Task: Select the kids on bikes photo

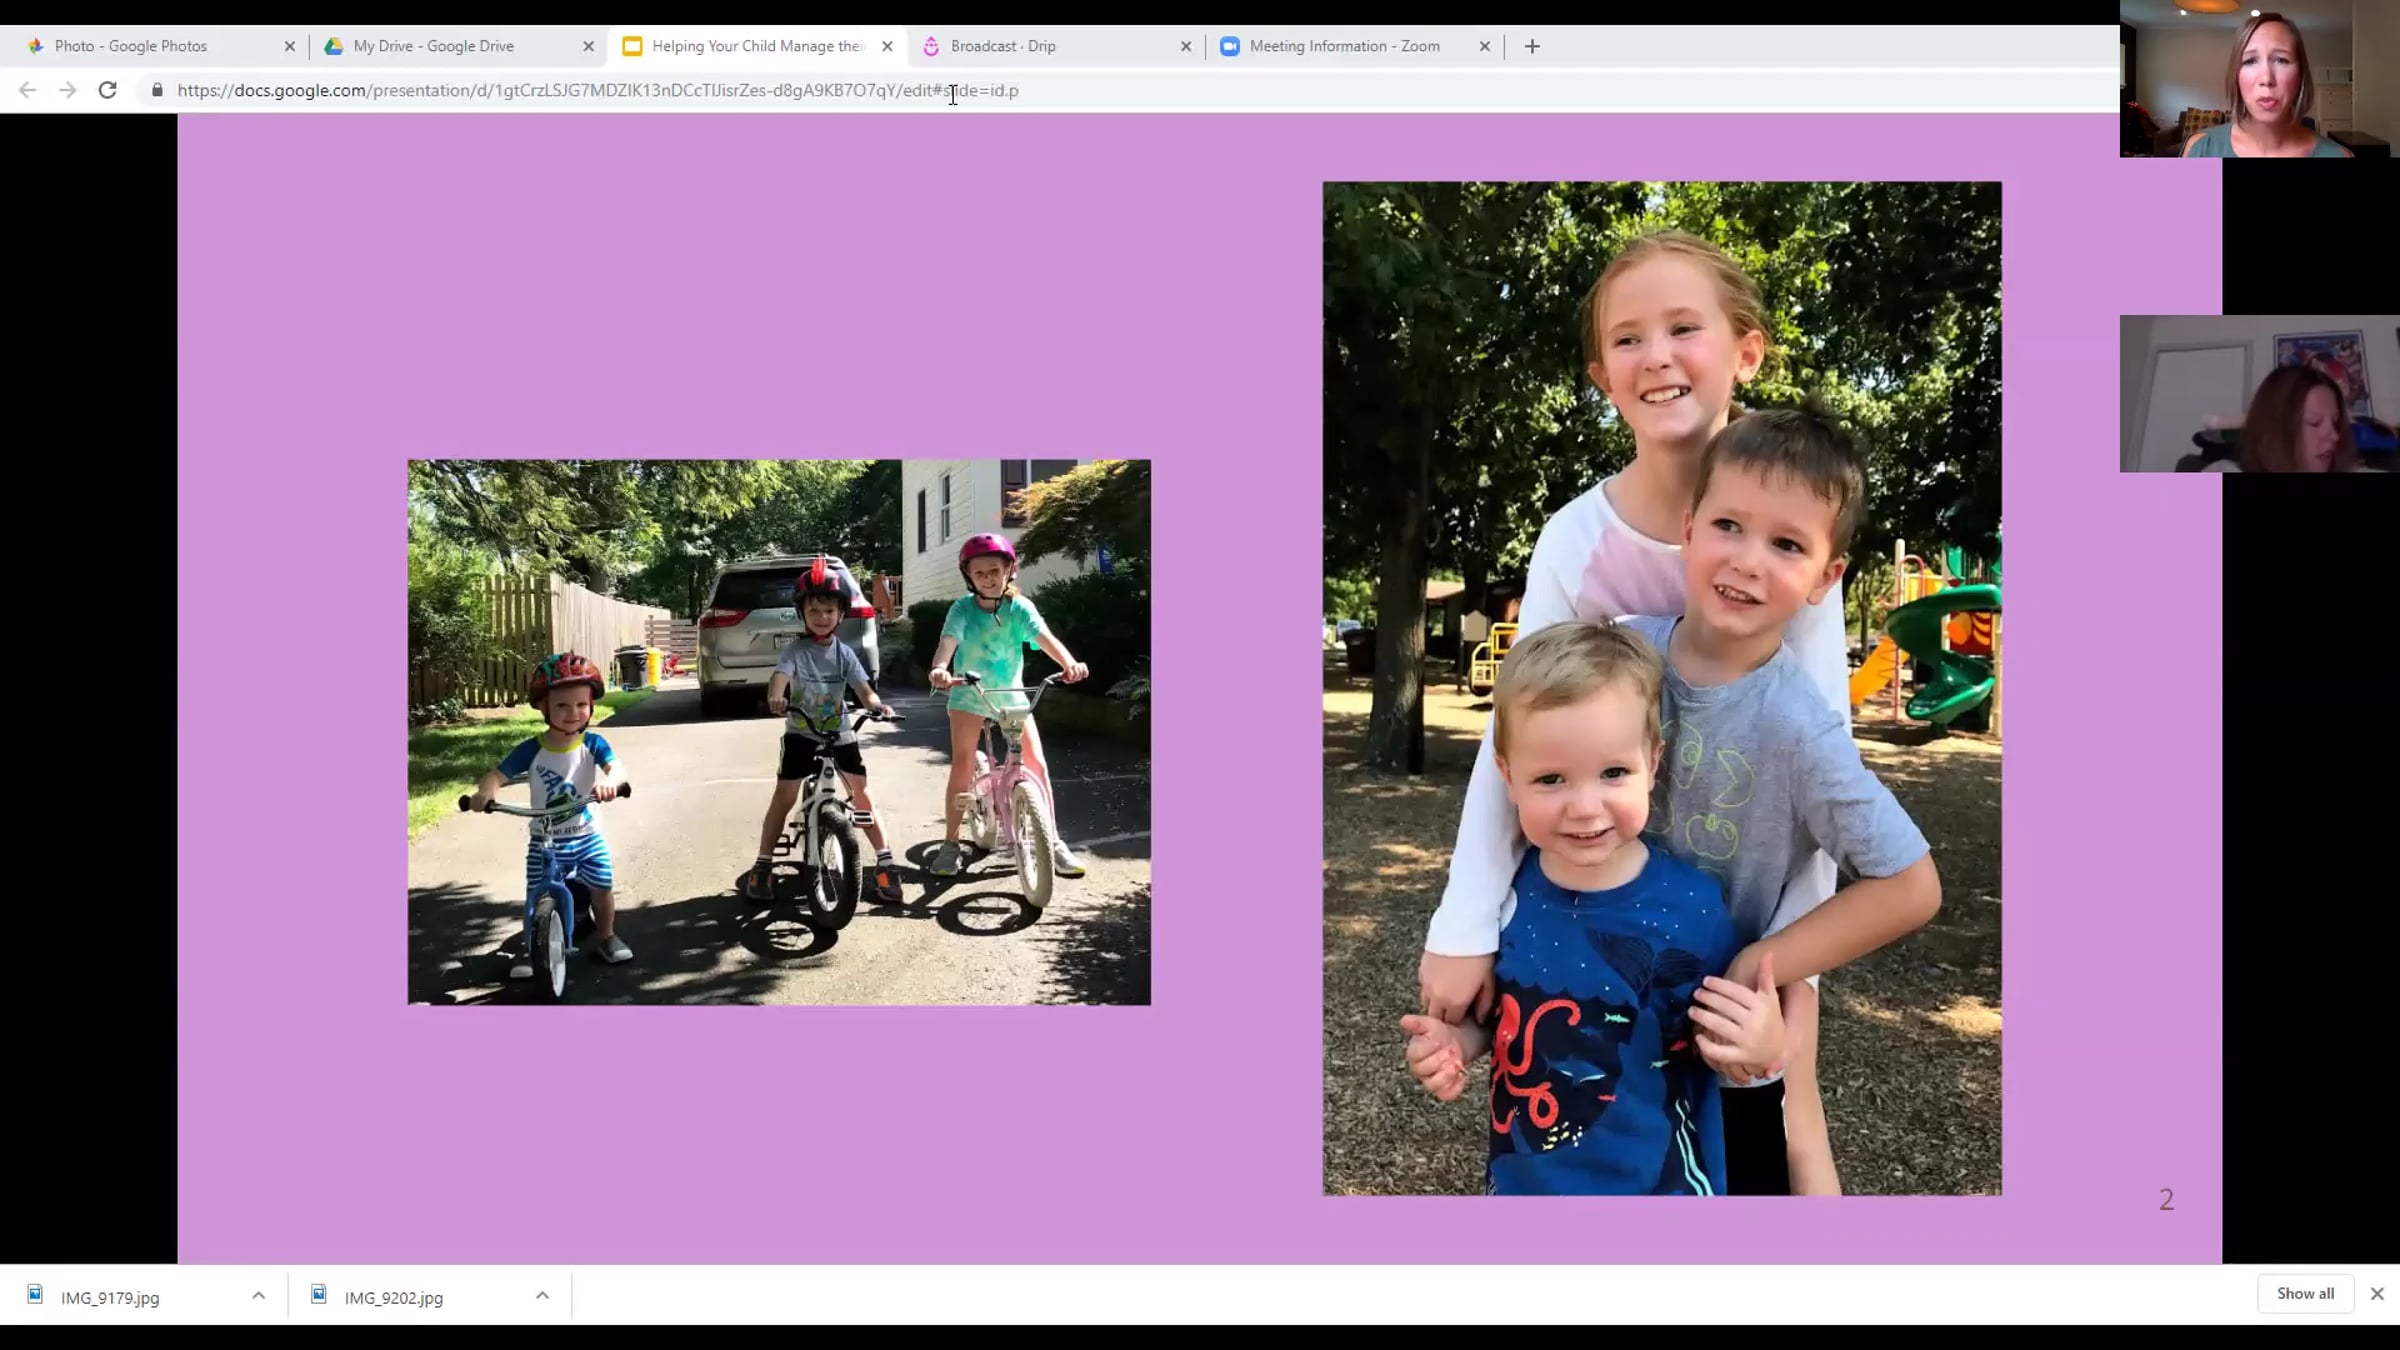Action: coord(779,732)
